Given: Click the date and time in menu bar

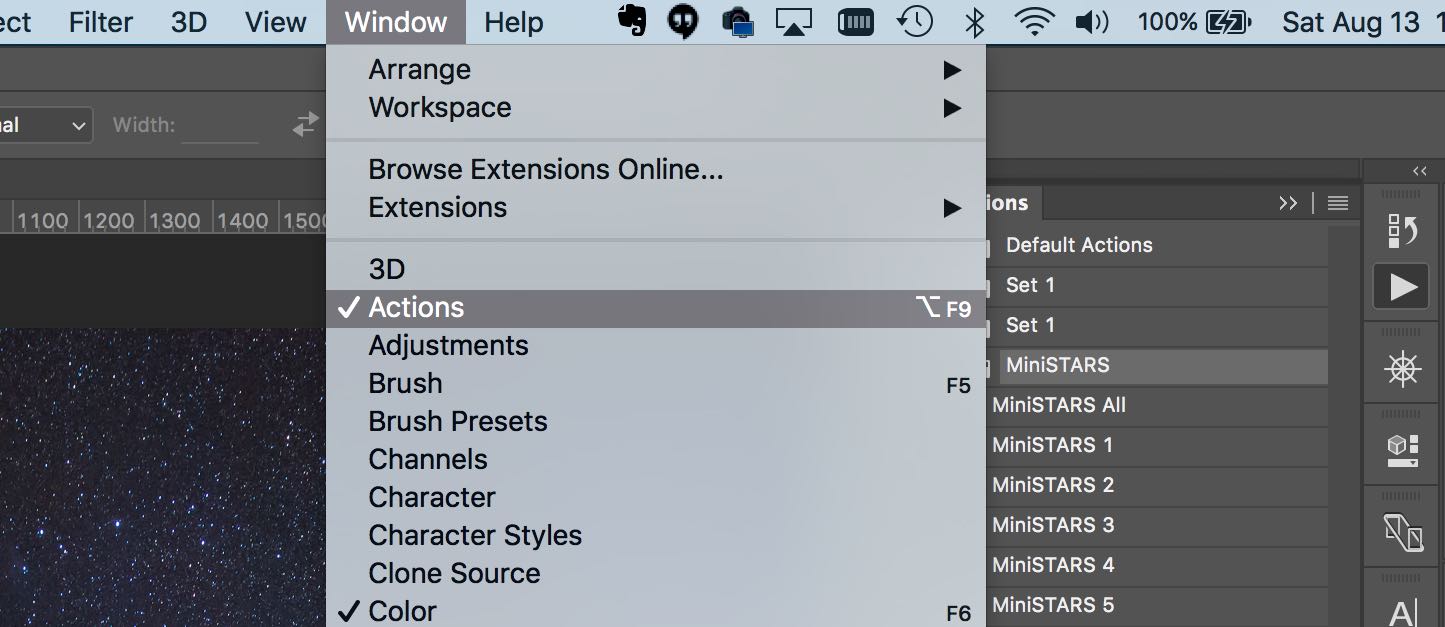Looking at the screenshot, I should point(1361,22).
